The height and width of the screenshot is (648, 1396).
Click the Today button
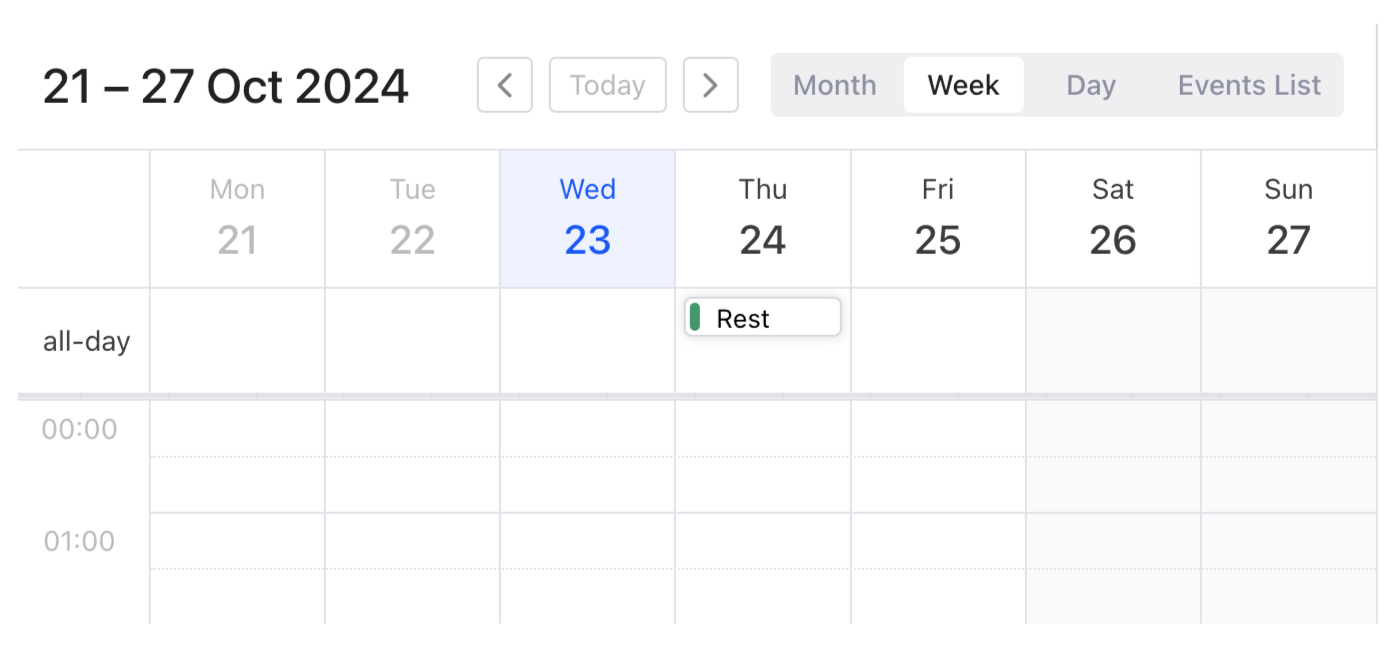click(x=607, y=85)
